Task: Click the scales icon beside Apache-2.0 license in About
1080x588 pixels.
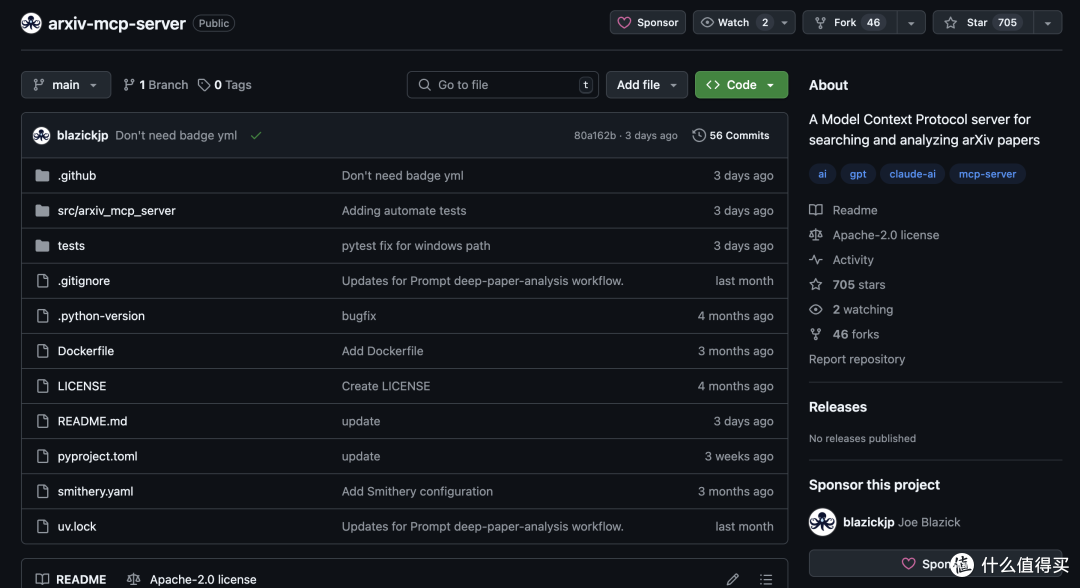Action: (x=816, y=235)
